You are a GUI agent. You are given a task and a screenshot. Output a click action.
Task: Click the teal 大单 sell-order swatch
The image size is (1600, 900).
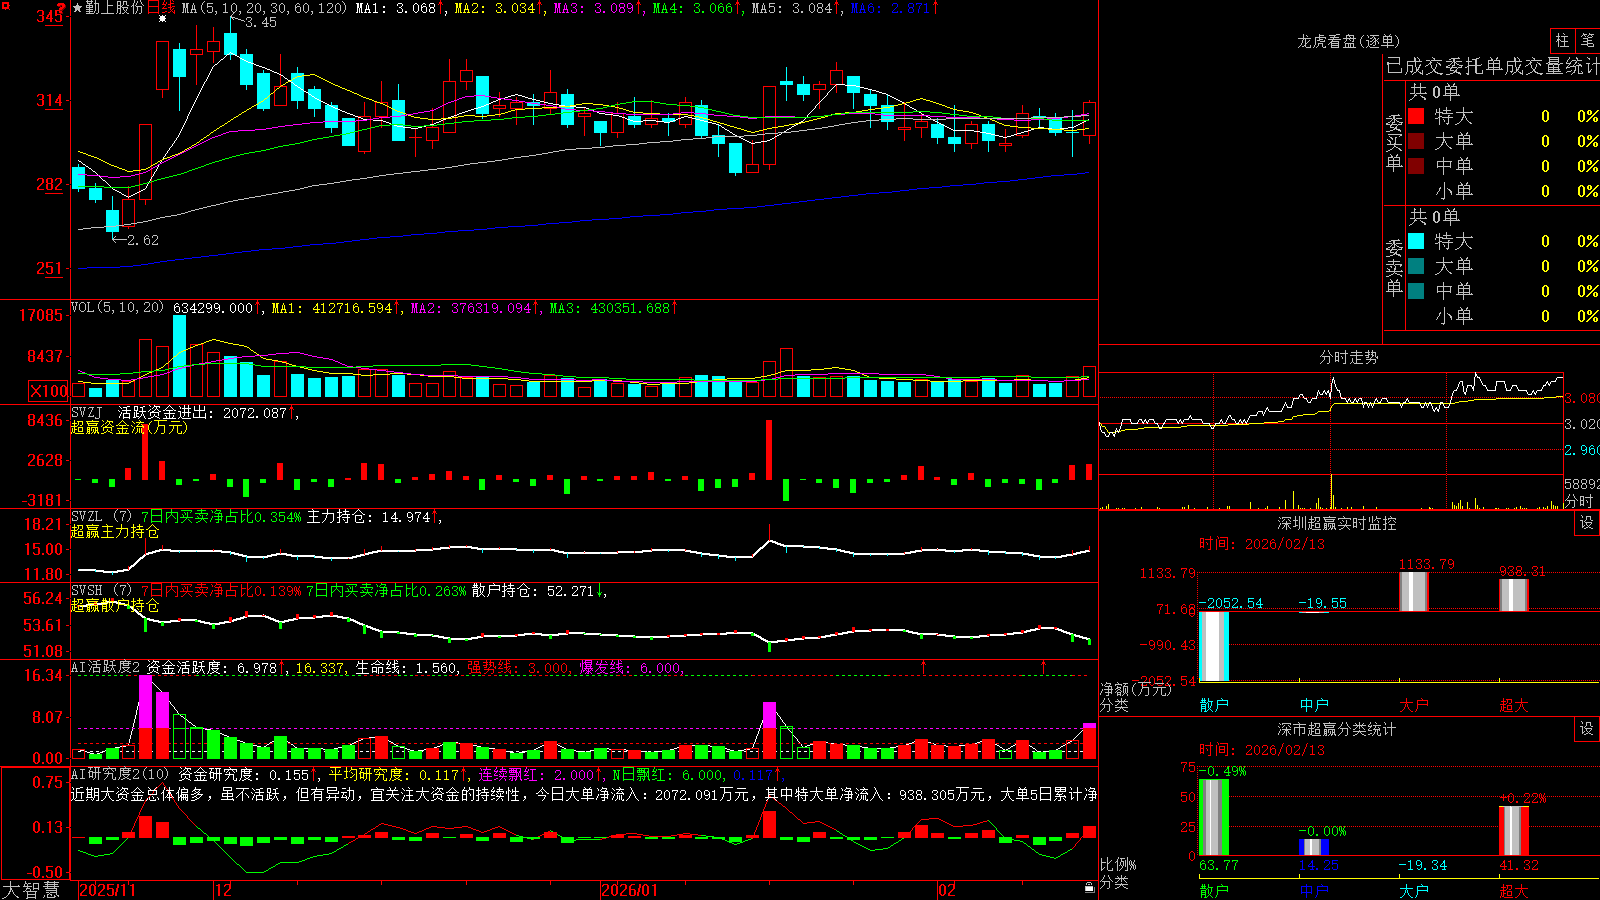pyautogui.click(x=1416, y=266)
